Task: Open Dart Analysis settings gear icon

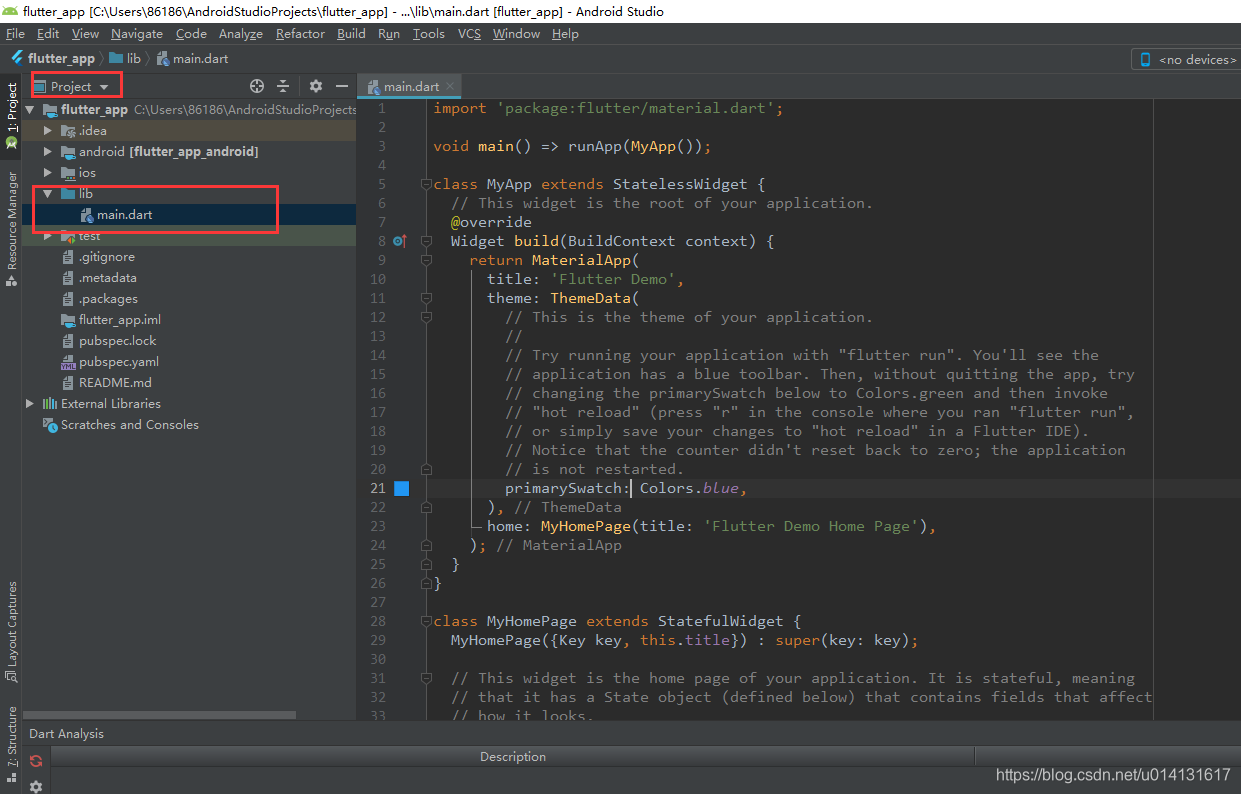Action: coord(36,786)
